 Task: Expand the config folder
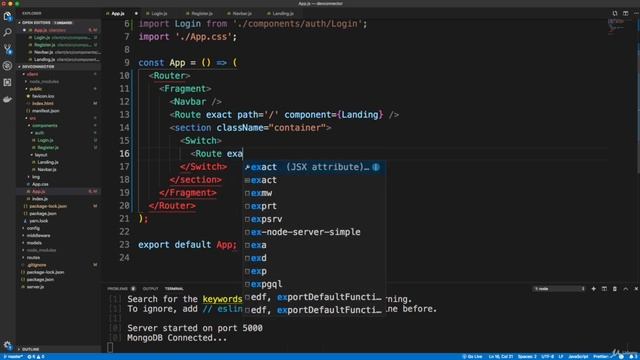(x=33, y=229)
